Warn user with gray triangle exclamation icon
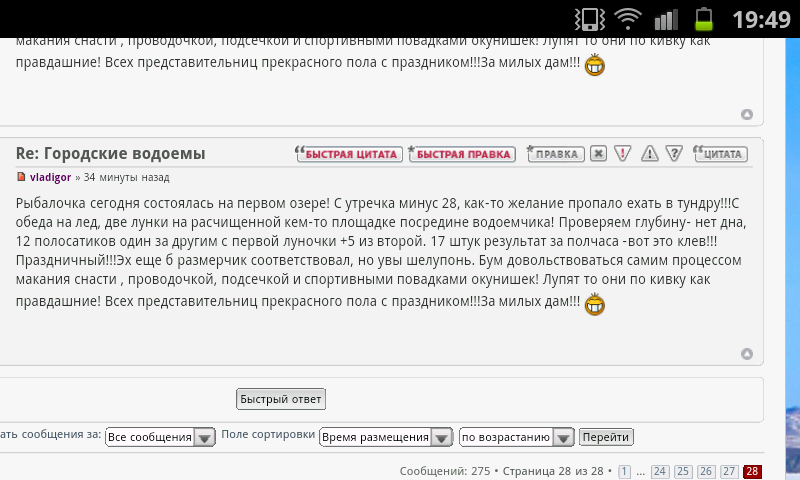This screenshot has height=480, width=800. click(x=649, y=153)
